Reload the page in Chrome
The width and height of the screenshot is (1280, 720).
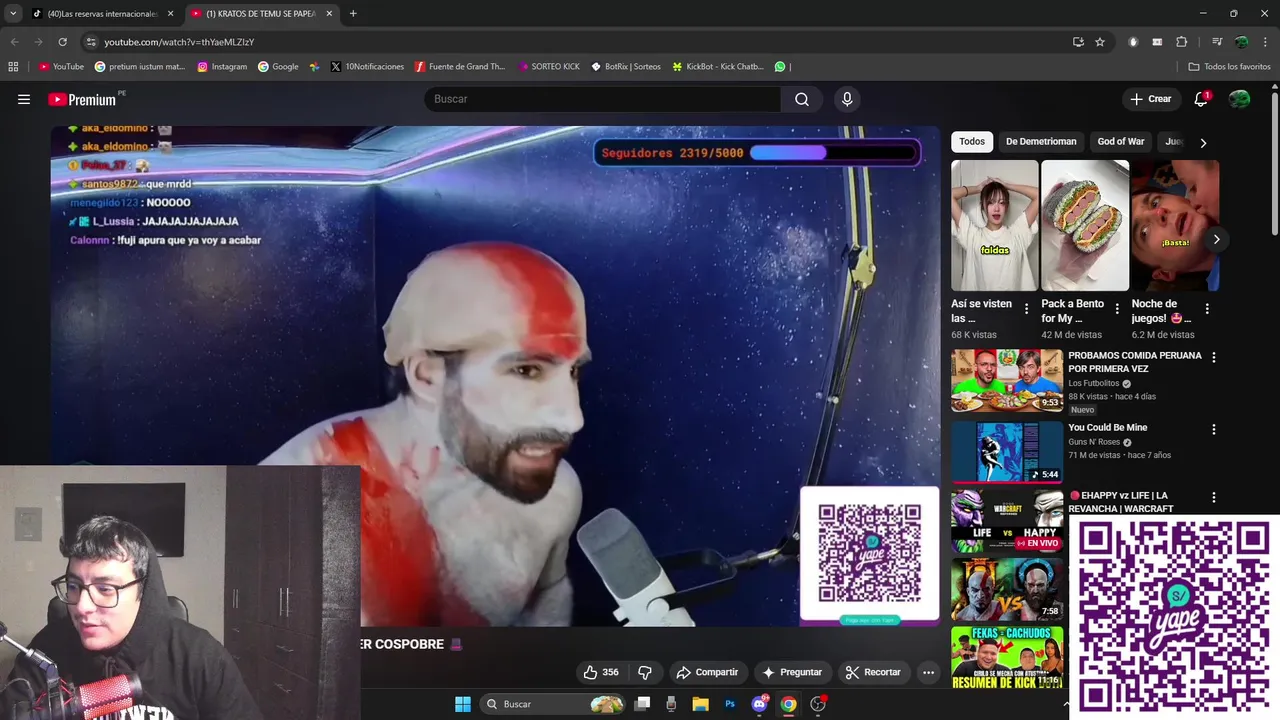pos(62,42)
